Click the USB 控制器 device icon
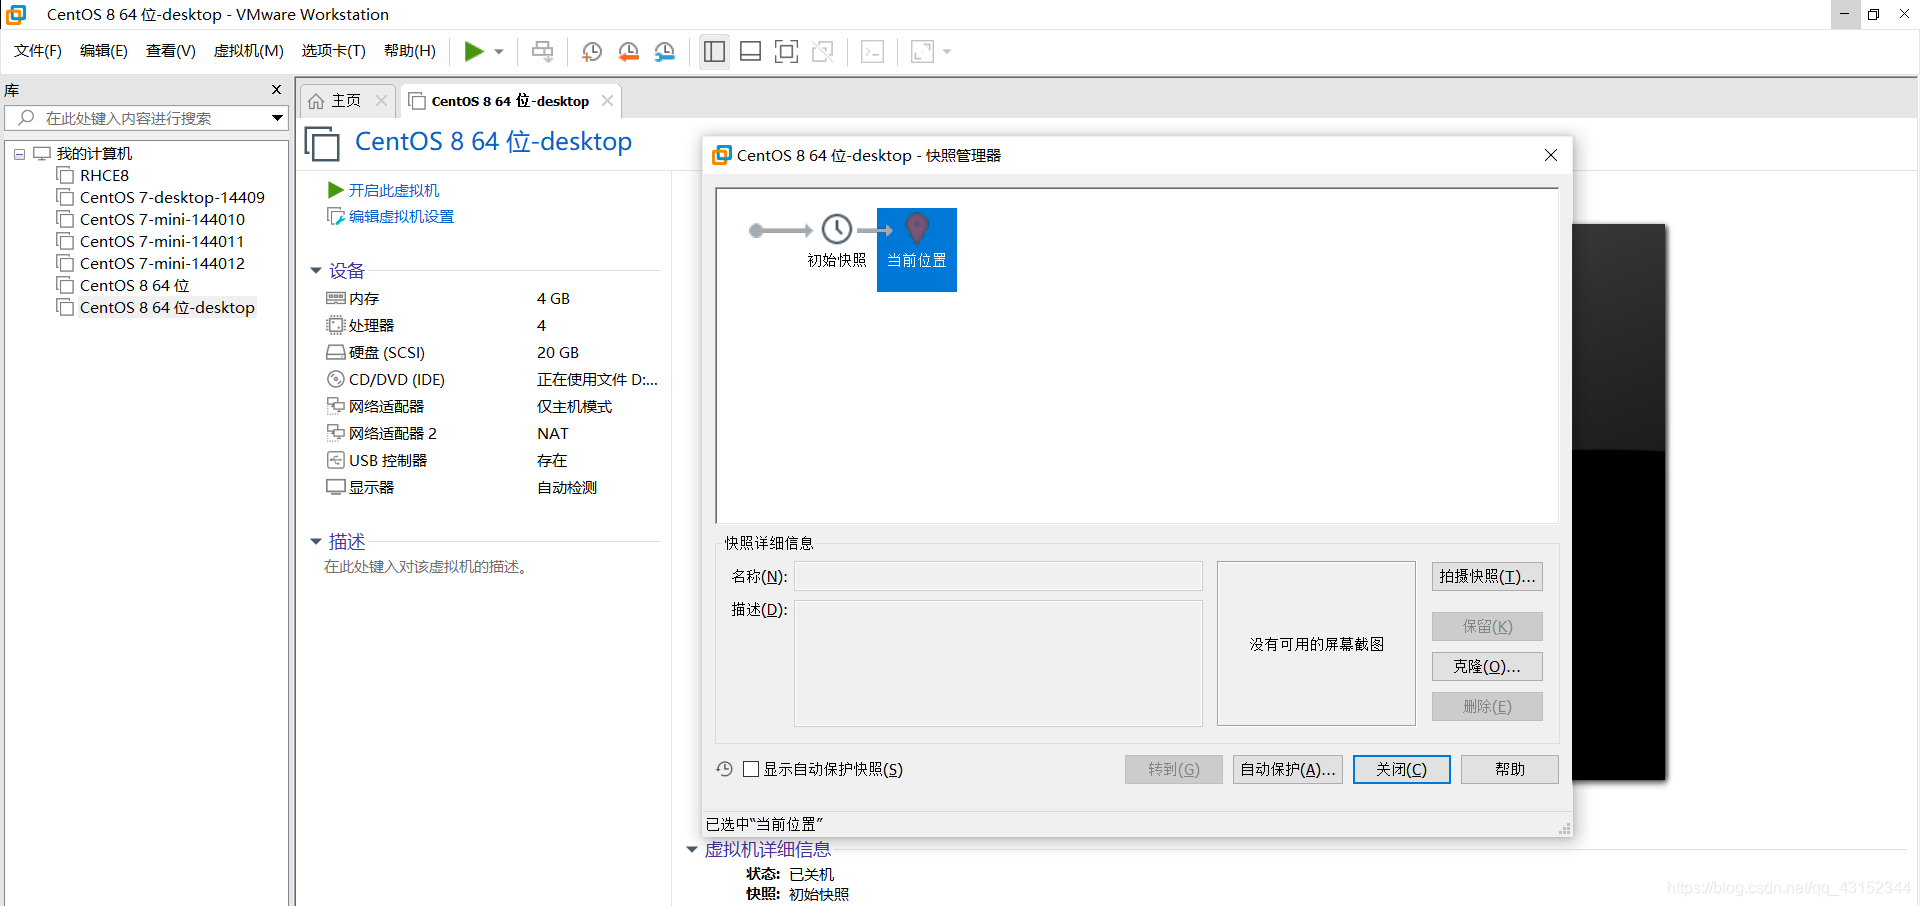The image size is (1920, 906). pos(336,460)
